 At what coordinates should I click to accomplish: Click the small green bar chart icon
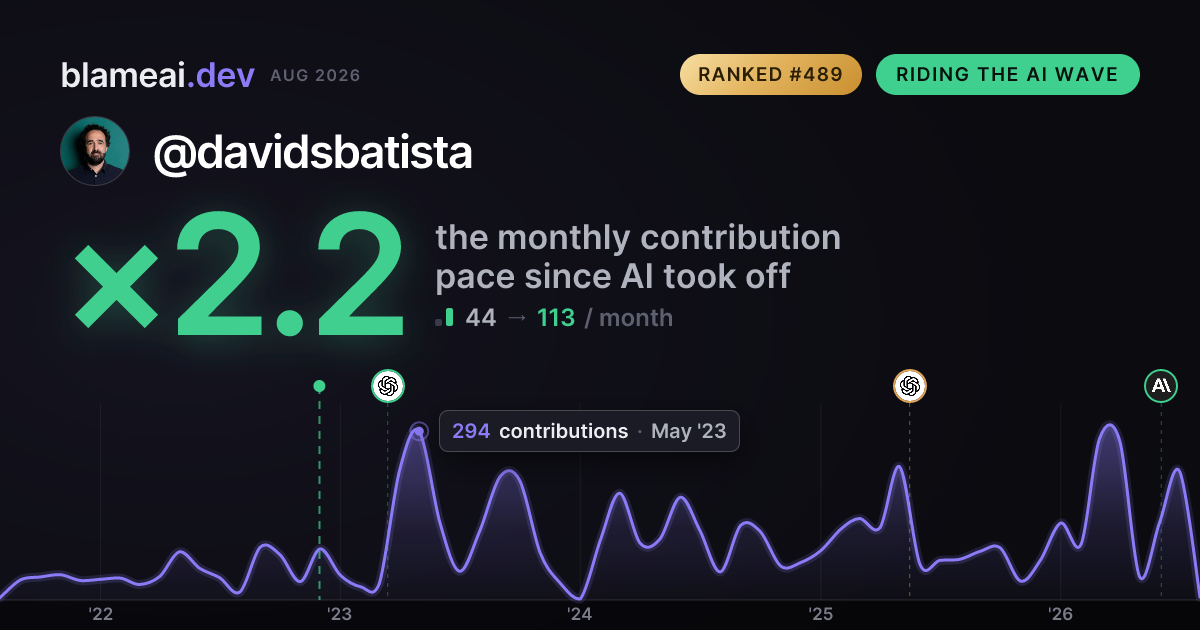445,319
